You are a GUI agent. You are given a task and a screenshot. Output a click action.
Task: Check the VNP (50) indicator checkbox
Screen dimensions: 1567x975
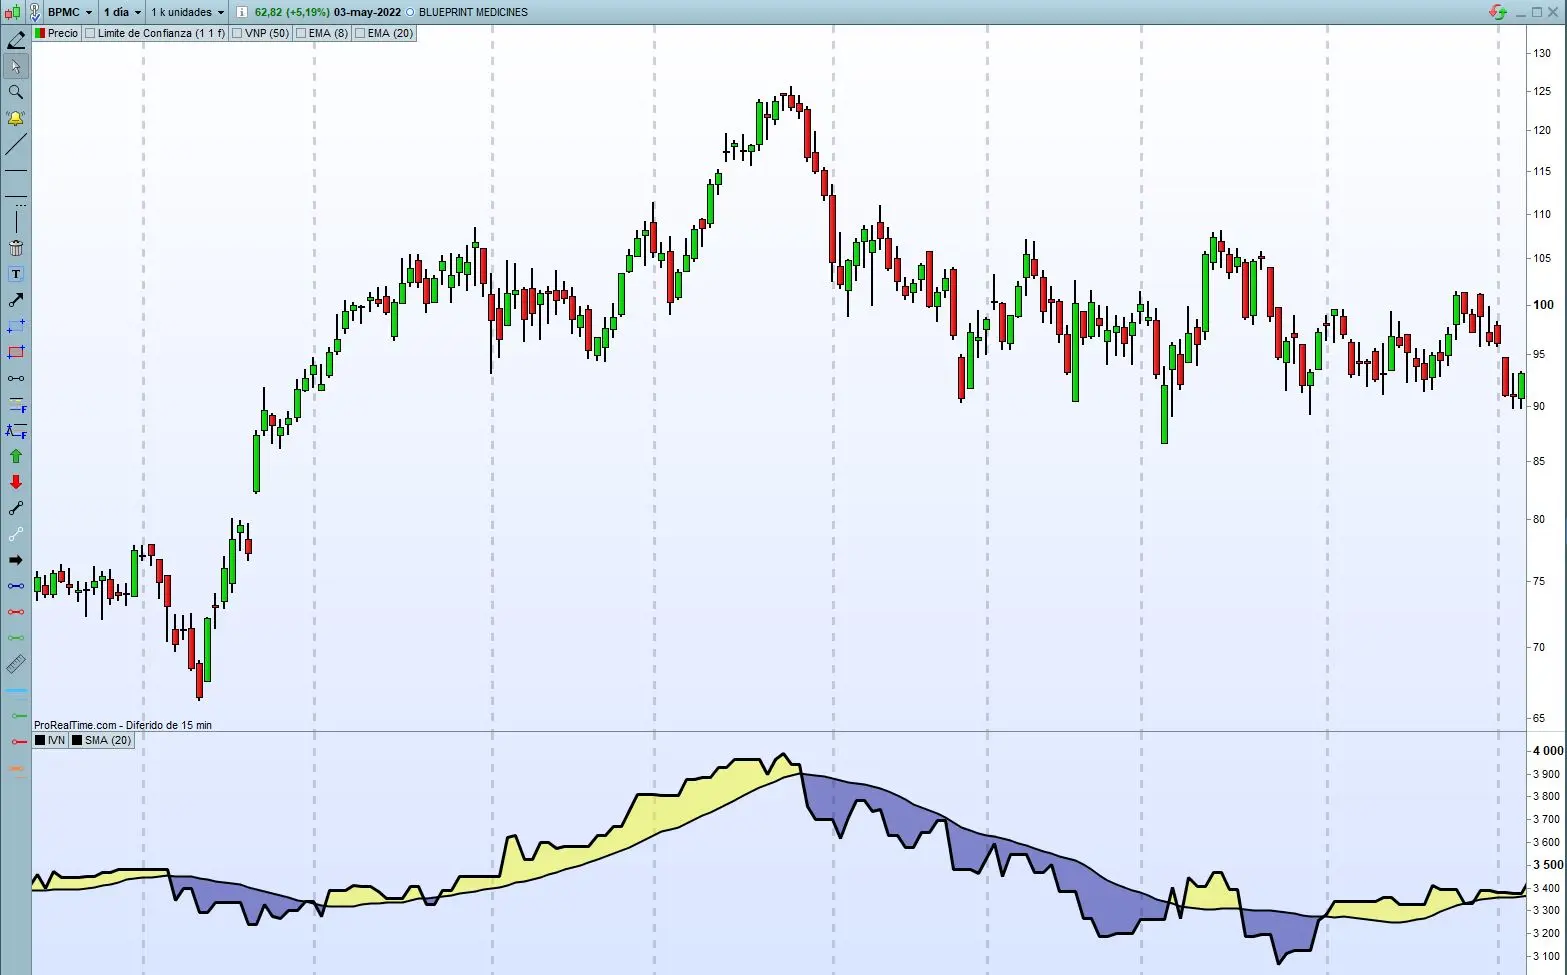click(x=237, y=33)
